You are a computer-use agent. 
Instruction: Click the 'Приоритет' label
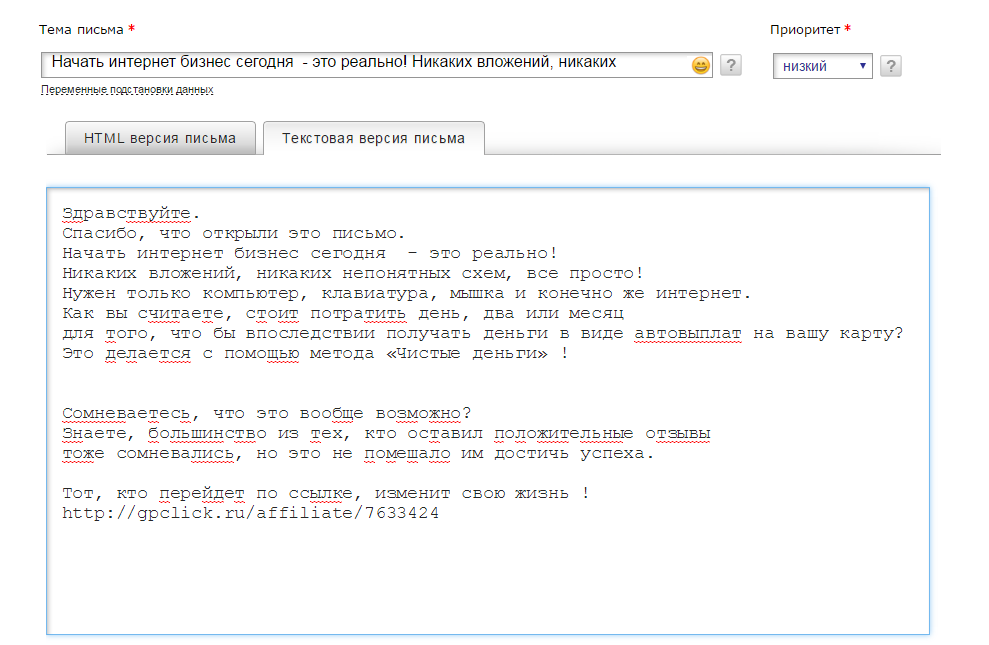(805, 30)
